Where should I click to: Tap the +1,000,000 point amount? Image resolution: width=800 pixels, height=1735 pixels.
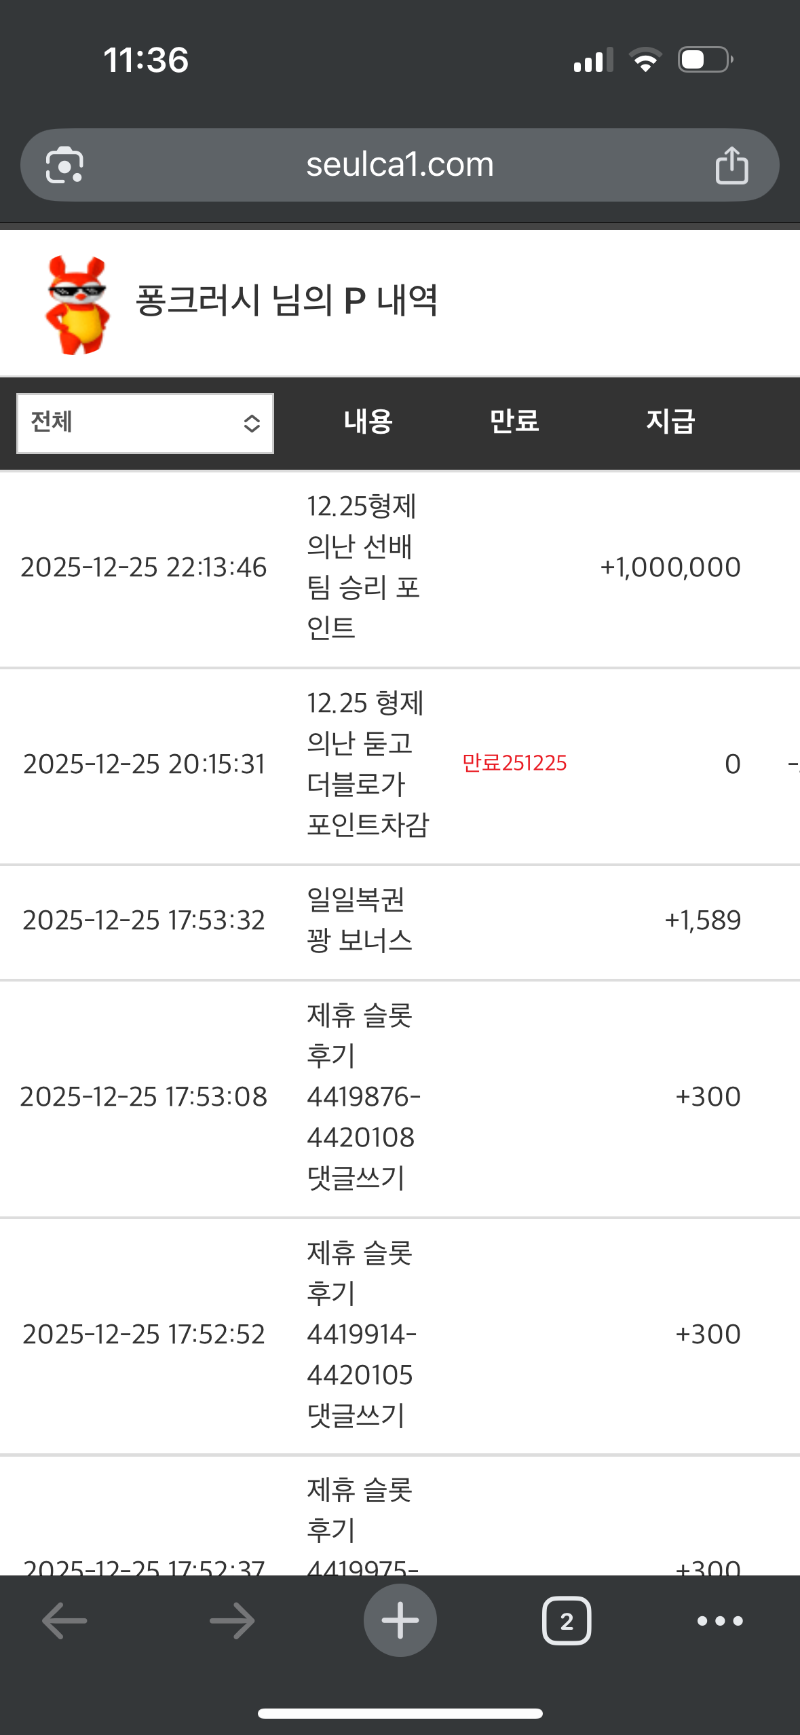[x=670, y=568]
